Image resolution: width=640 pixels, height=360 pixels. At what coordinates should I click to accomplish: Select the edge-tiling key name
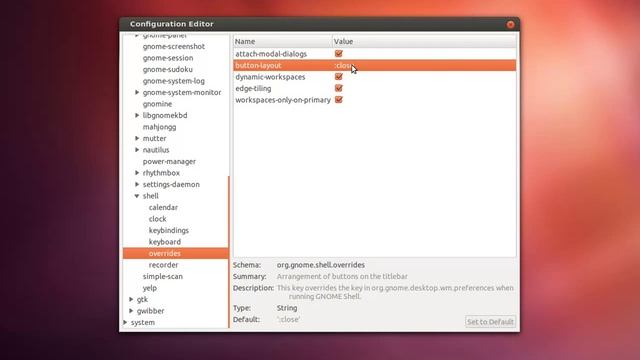point(253,88)
